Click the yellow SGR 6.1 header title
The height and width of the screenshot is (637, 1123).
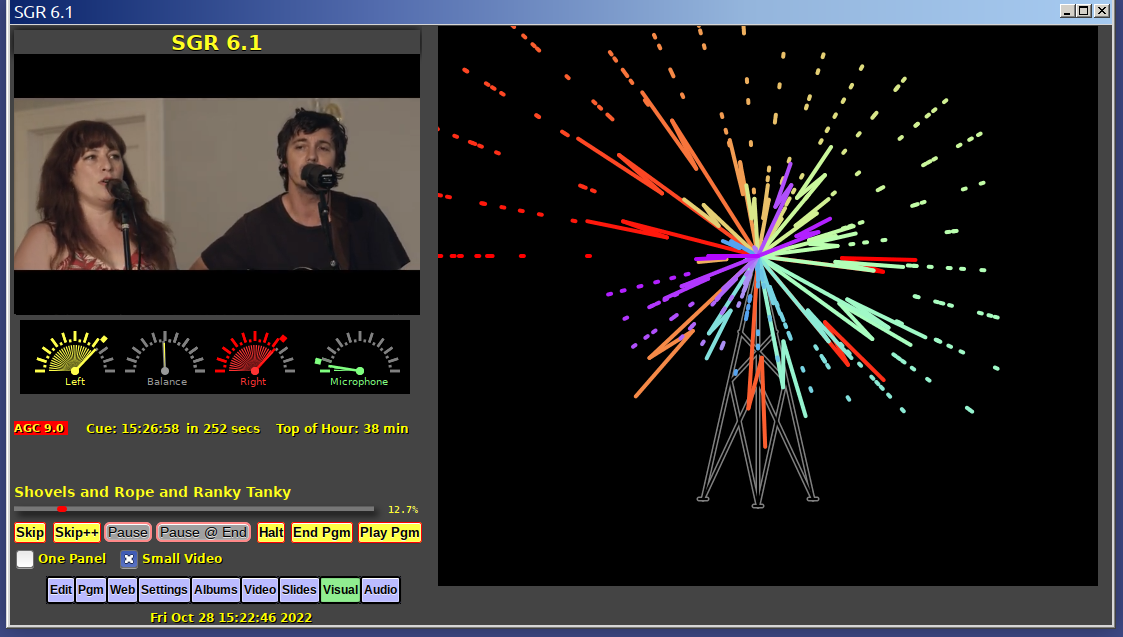click(x=217, y=42)
